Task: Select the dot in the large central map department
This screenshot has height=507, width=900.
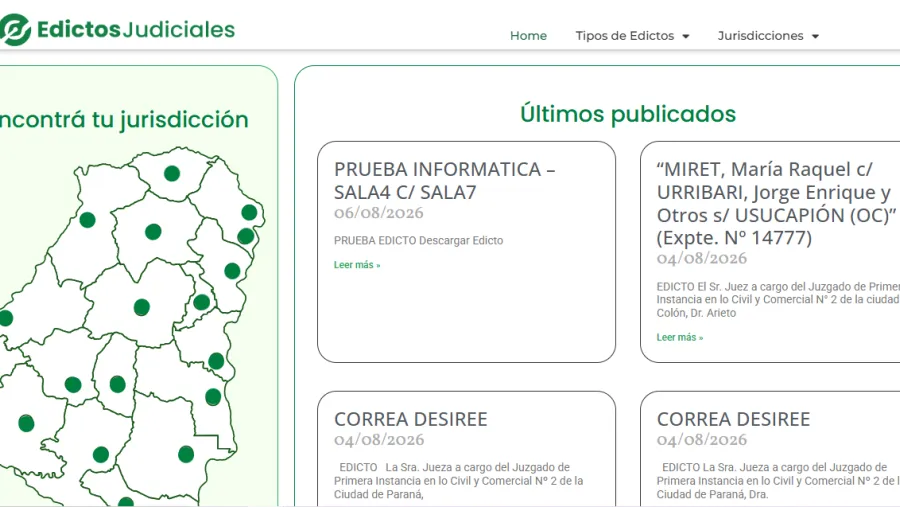Action: (142, 307)
